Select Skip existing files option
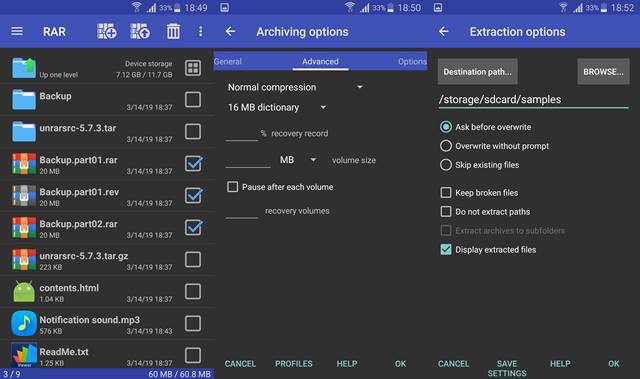The image size is (640, 379). [446, 165]
